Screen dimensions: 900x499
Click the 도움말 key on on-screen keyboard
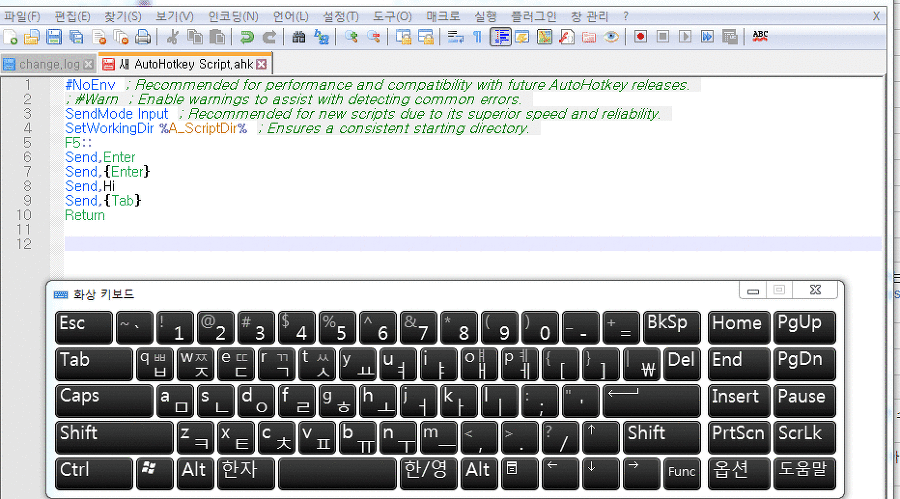point(804,474)
